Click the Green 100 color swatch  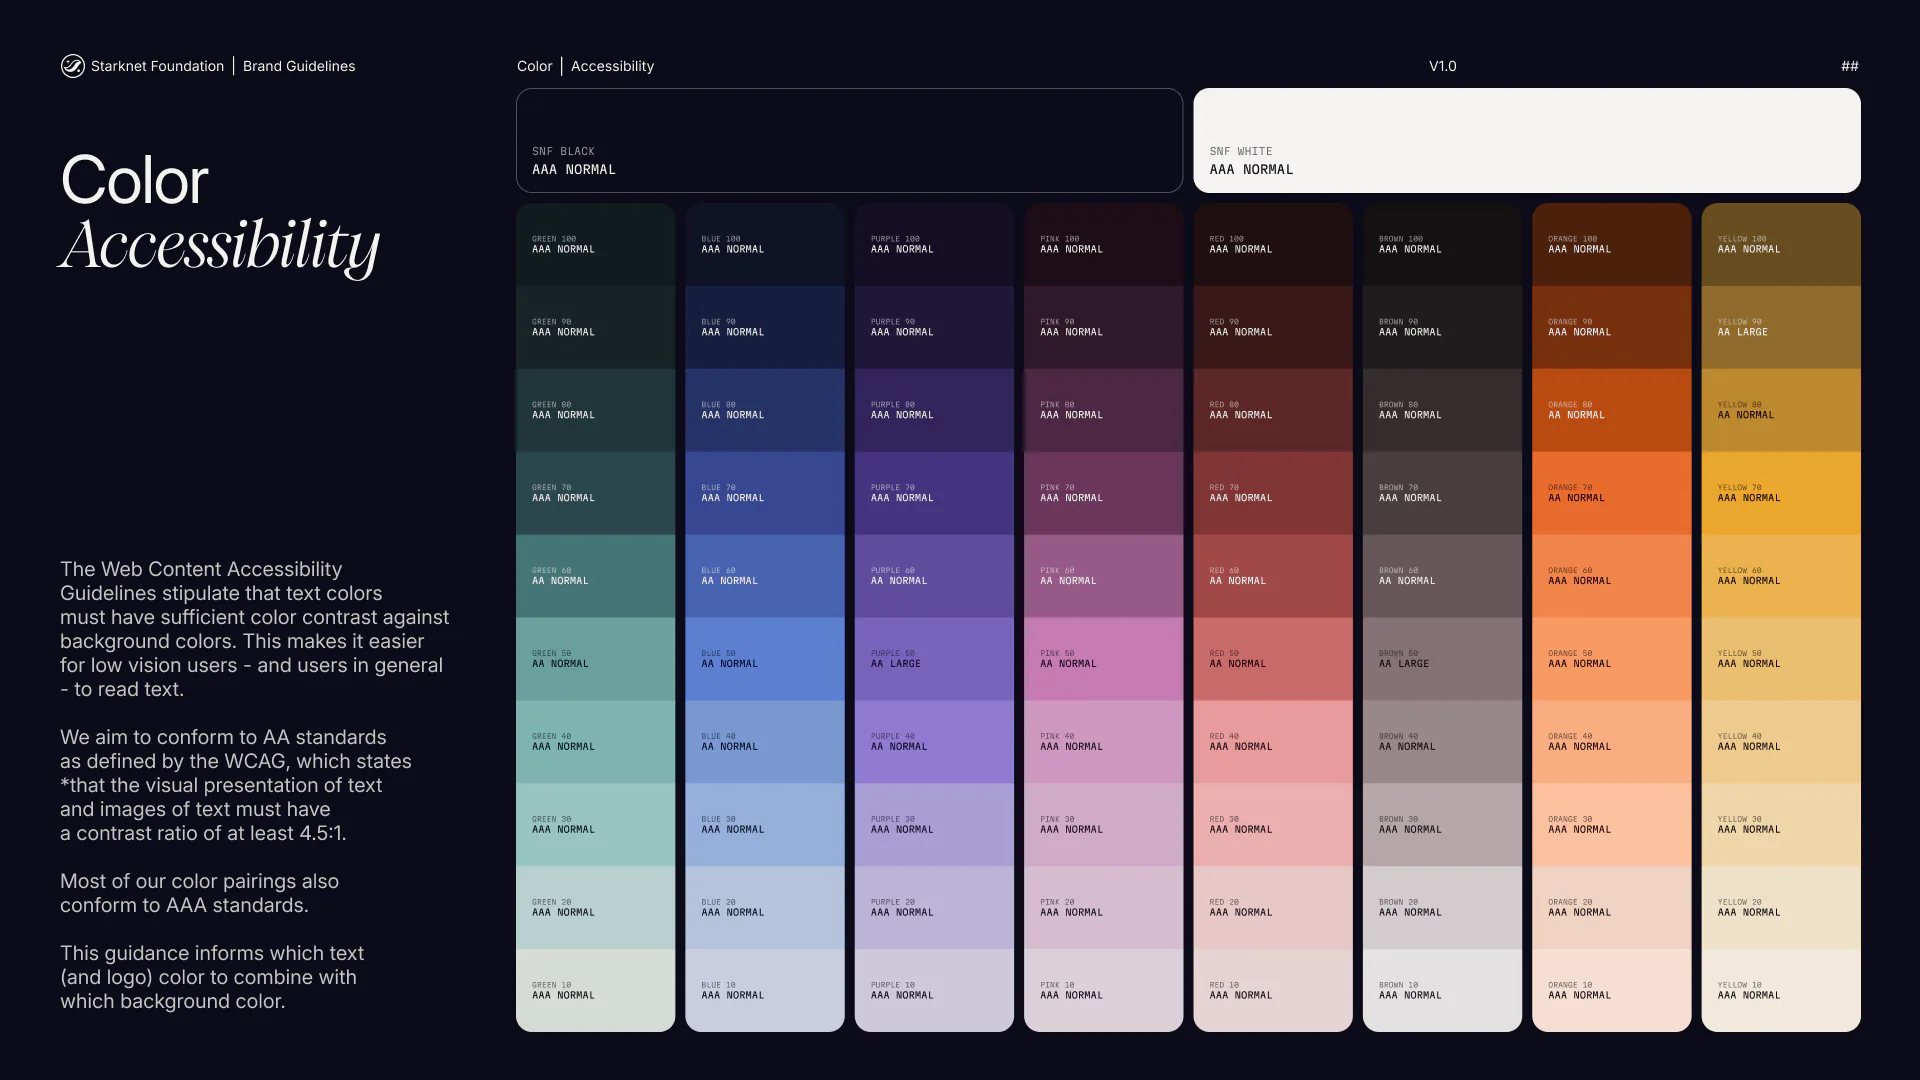(x=595, y=245)
